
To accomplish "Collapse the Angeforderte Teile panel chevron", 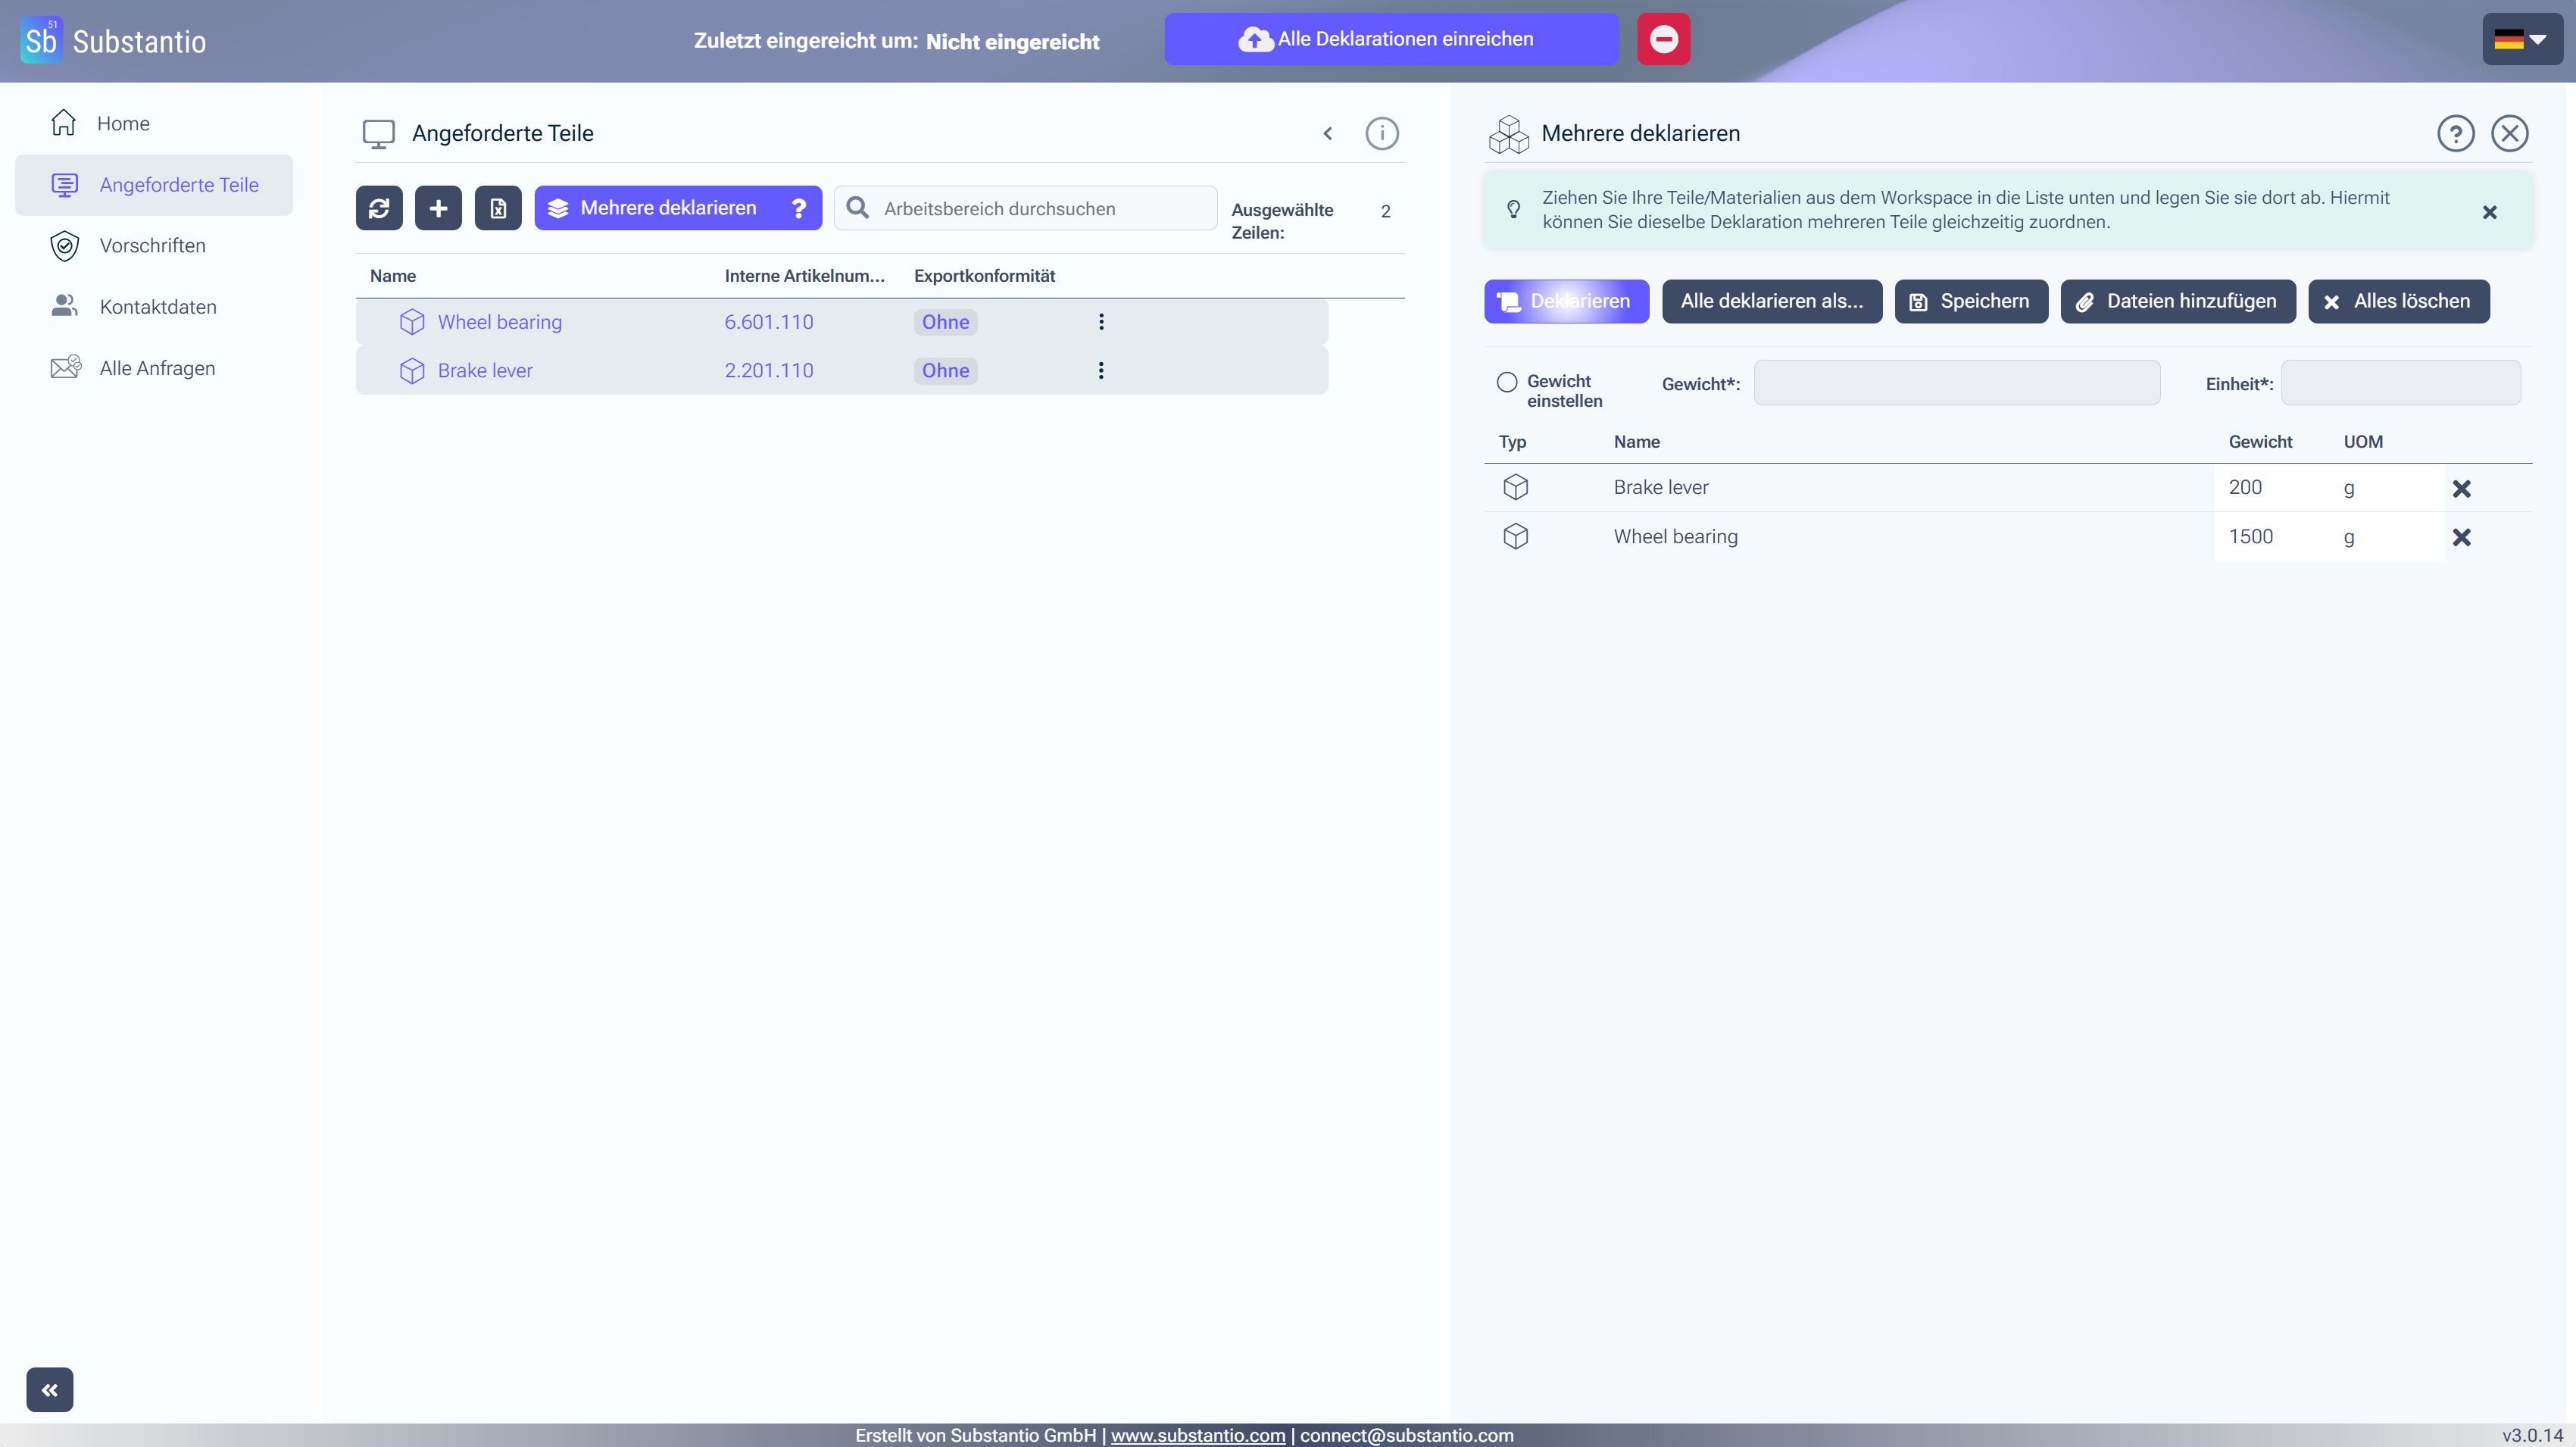I will [1328, 133].
